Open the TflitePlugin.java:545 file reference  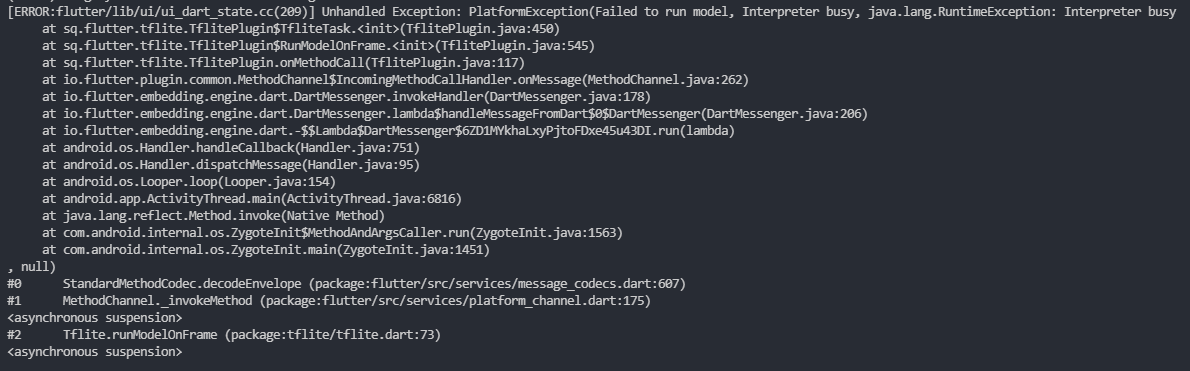515,46
